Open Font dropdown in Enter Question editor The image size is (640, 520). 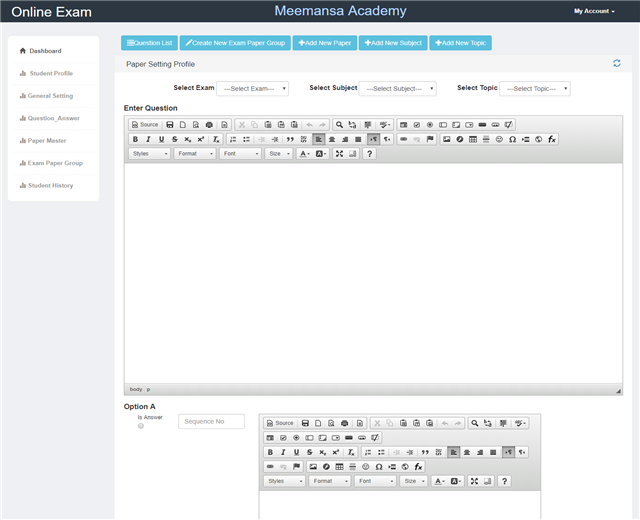coord(240,153)
